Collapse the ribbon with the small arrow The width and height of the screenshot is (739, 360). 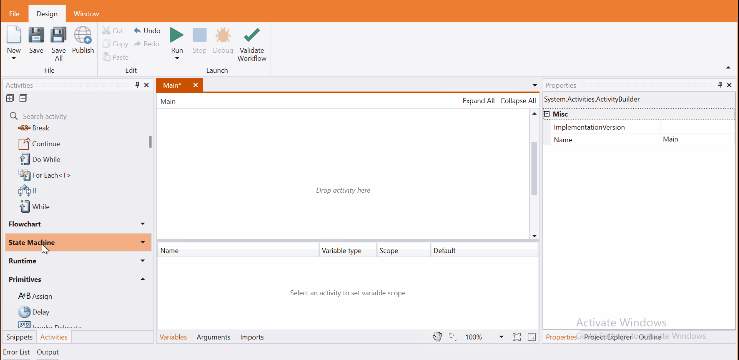(x=728, y=68)
